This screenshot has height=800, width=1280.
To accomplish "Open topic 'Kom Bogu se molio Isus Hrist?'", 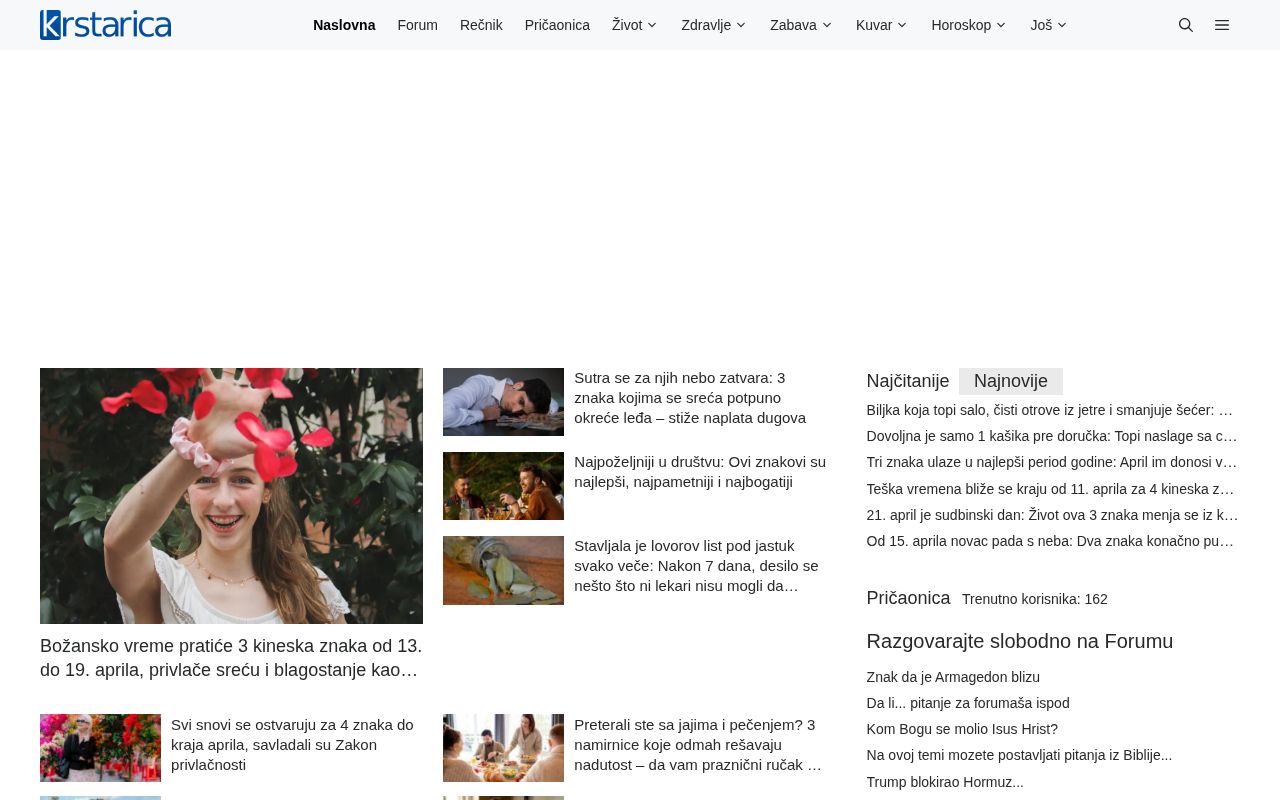I will coord(962,729).
